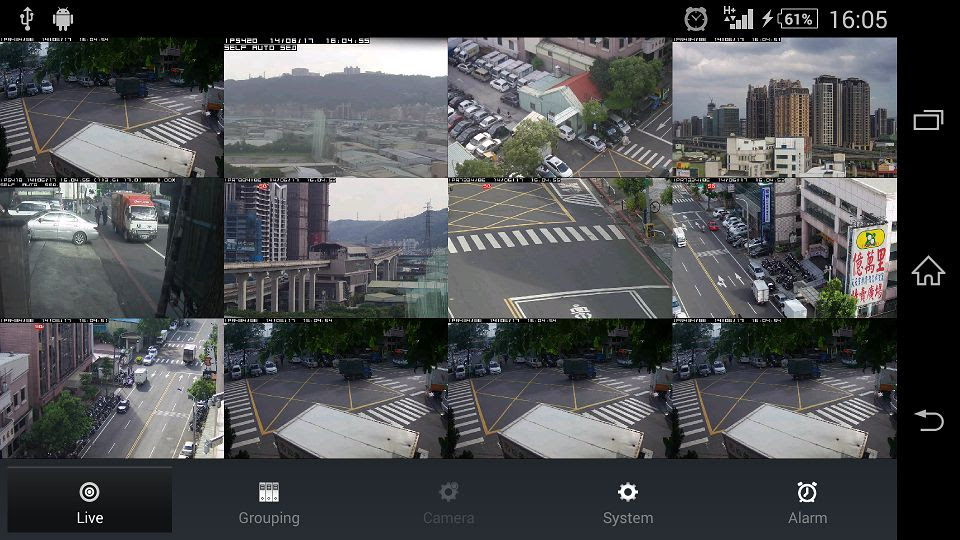Open the Alarm clock tab icon
Image resolution: width=960 pixels, height=540 pixels.
click(807, 492)
